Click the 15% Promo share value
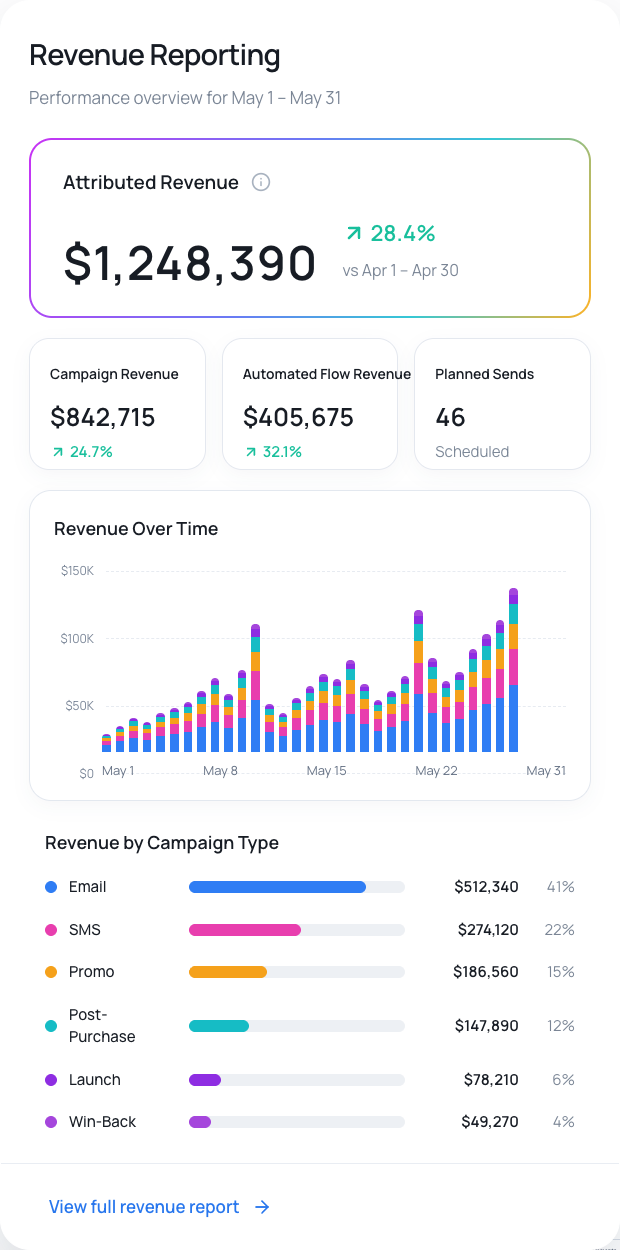This screenshot has height=1250, width=620. [x=561, y=972]
